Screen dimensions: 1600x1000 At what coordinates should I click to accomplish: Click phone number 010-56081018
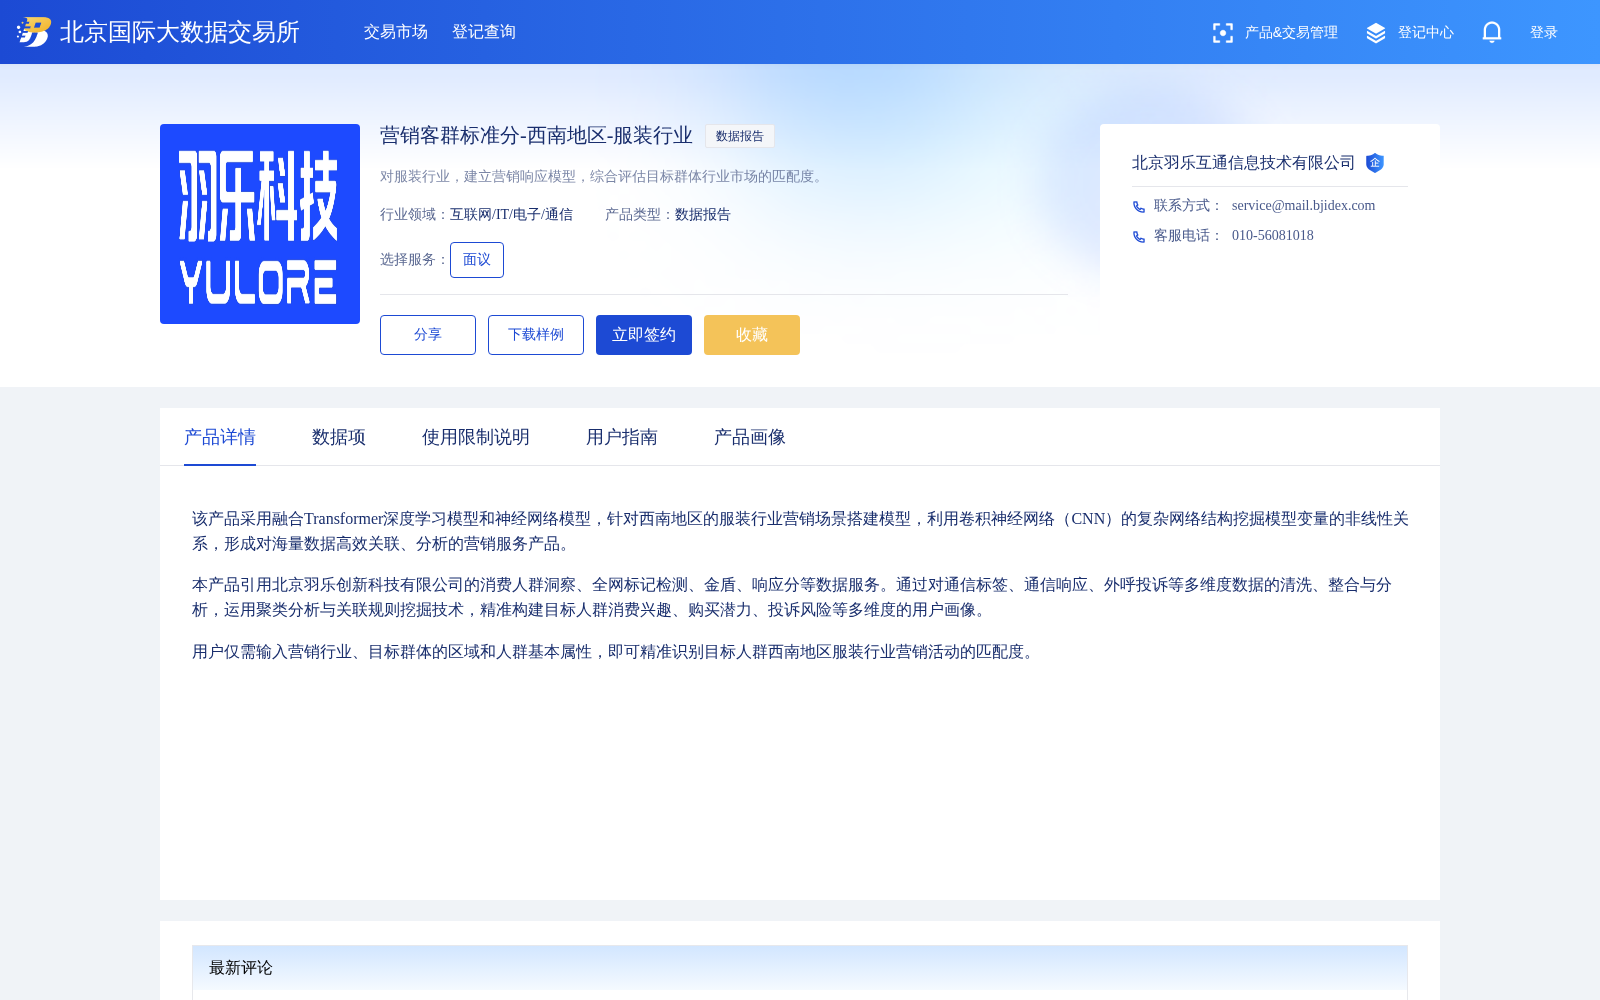1273,236
